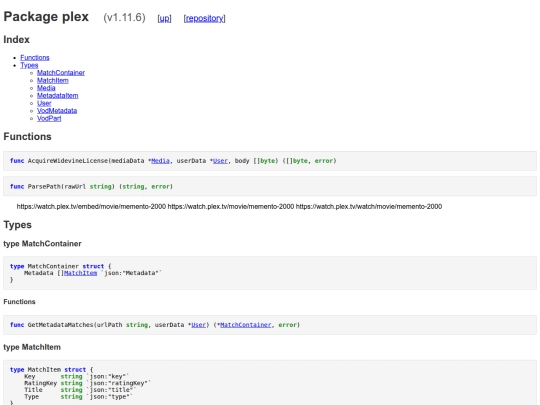Image resolution: width=540 pixels, height=405 pixels.
Task: Open VodPart index entry
Action: point(49,118)
